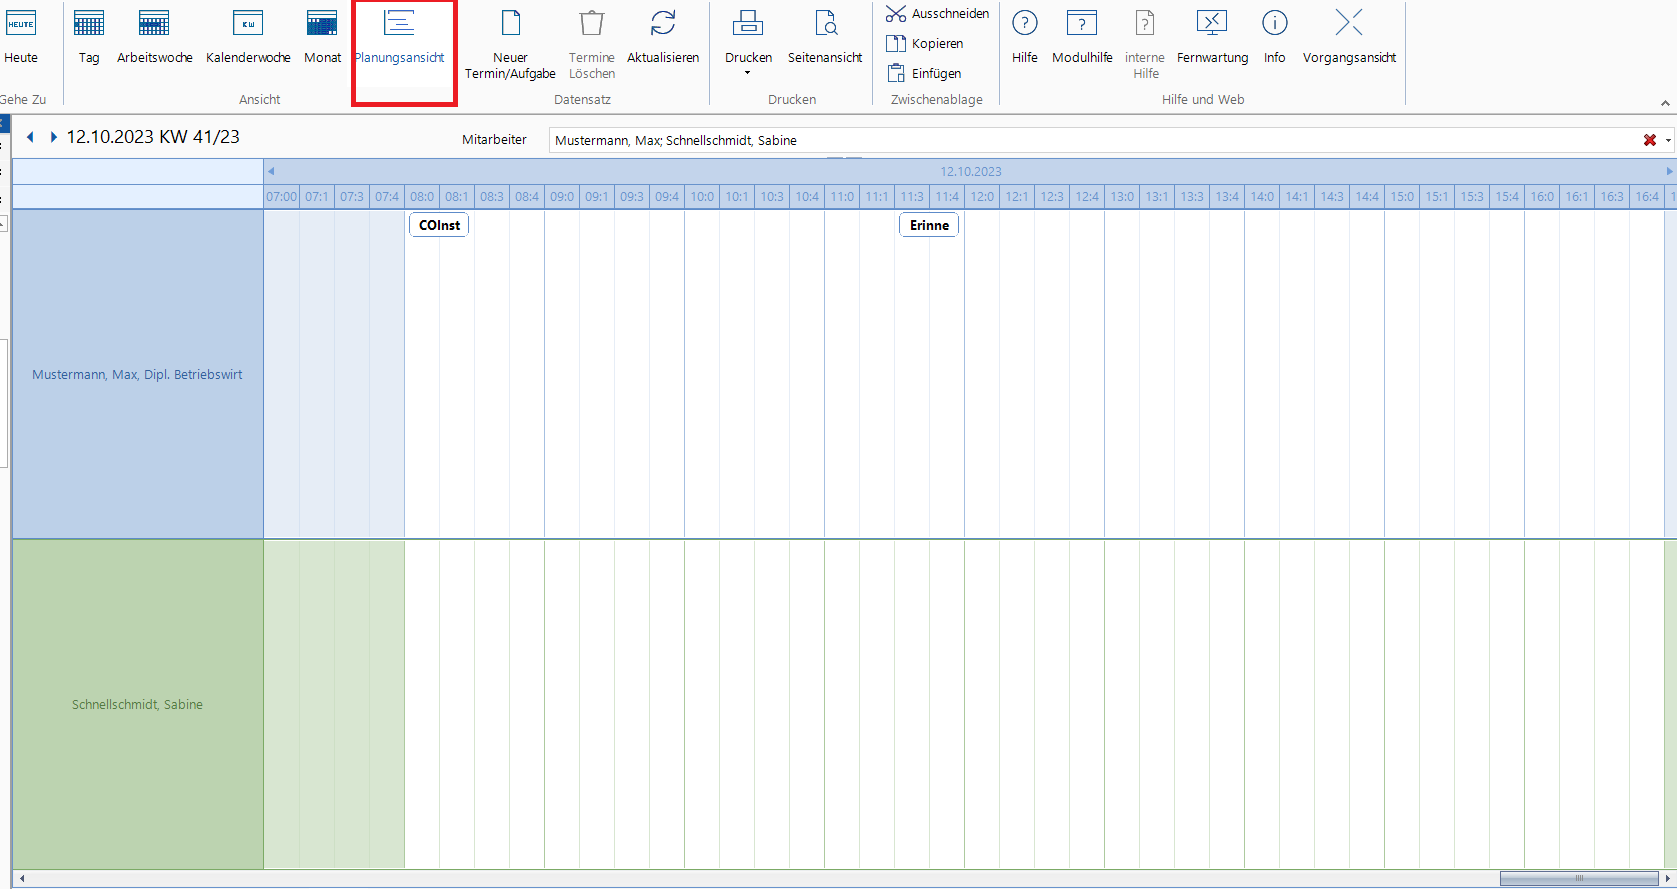Collapse the ribbon with chevron
The width and height of the screenshot is (1677, 889).
(x=1665, y=103)
